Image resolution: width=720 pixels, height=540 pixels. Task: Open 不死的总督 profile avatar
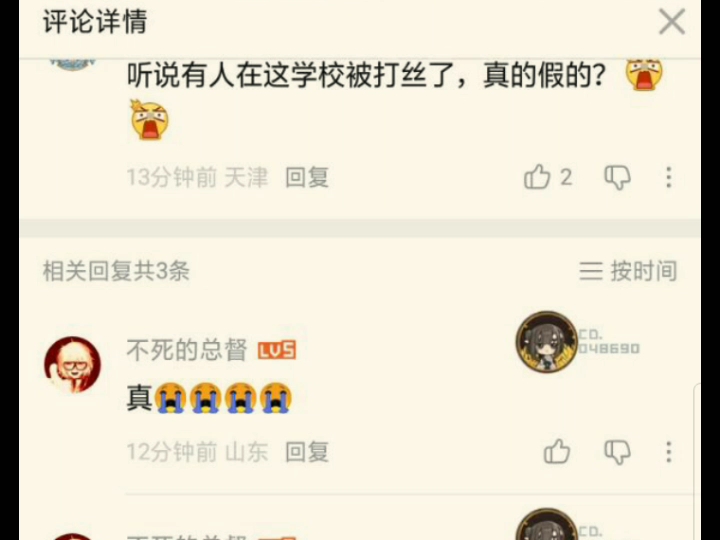73,365
